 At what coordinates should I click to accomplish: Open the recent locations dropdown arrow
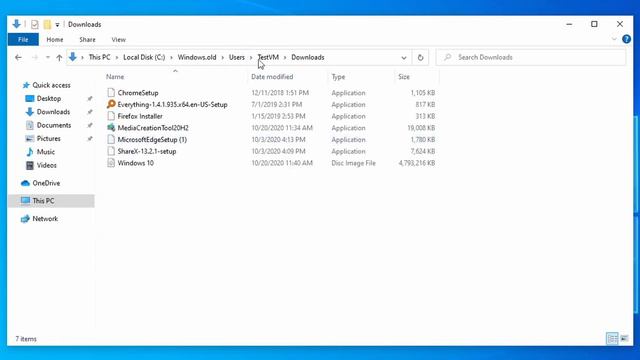[48, 58]
